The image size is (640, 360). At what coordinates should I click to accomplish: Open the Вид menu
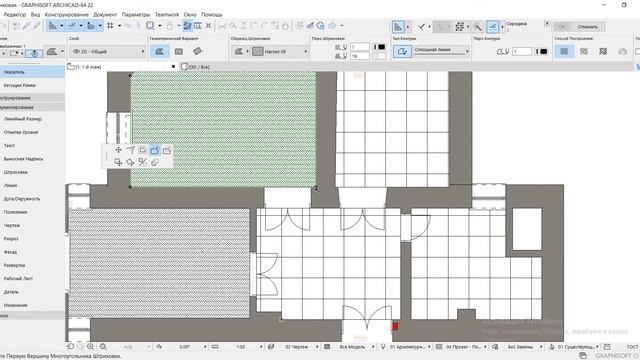coord(36,15)
